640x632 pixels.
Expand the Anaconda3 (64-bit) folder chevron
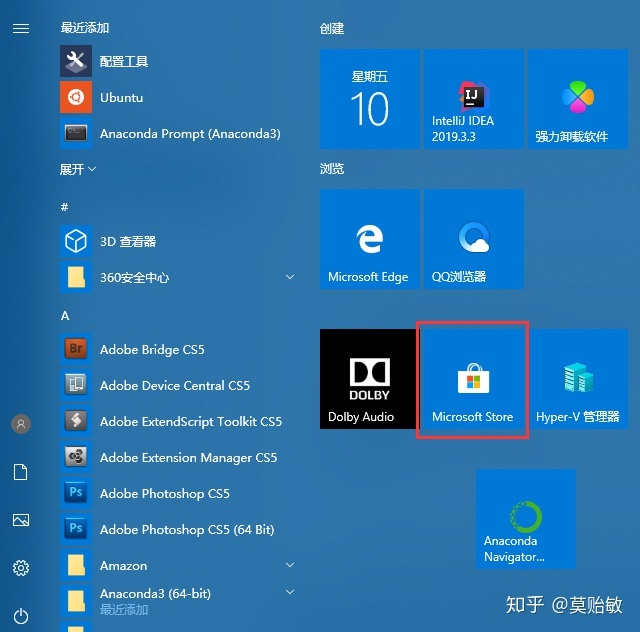pos(290,592)
